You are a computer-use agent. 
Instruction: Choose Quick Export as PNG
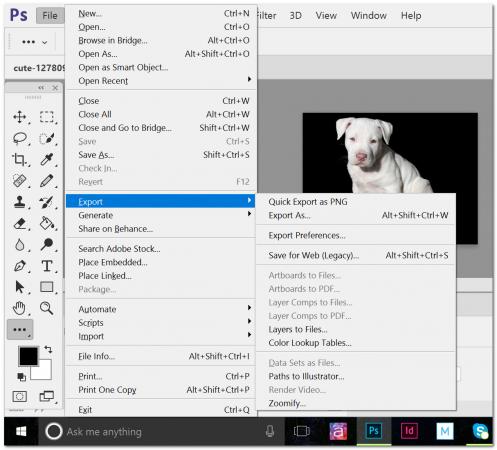click(356, 202)
